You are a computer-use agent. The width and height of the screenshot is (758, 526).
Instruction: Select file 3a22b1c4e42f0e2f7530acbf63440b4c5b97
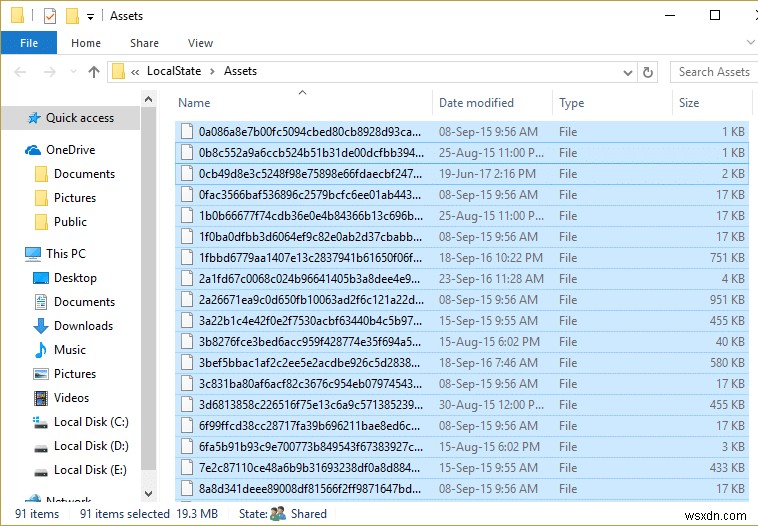pyautogui.click(x=462, y=321)
